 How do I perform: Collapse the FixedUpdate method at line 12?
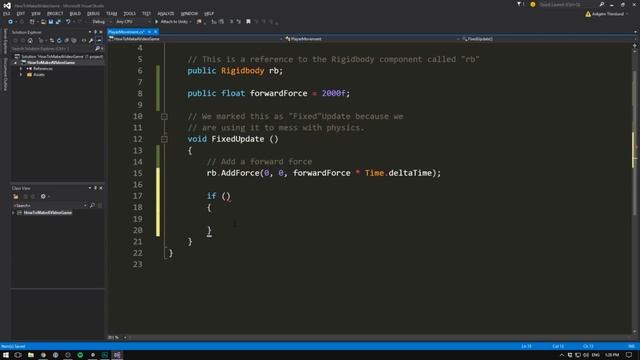(x=164, y=139)
